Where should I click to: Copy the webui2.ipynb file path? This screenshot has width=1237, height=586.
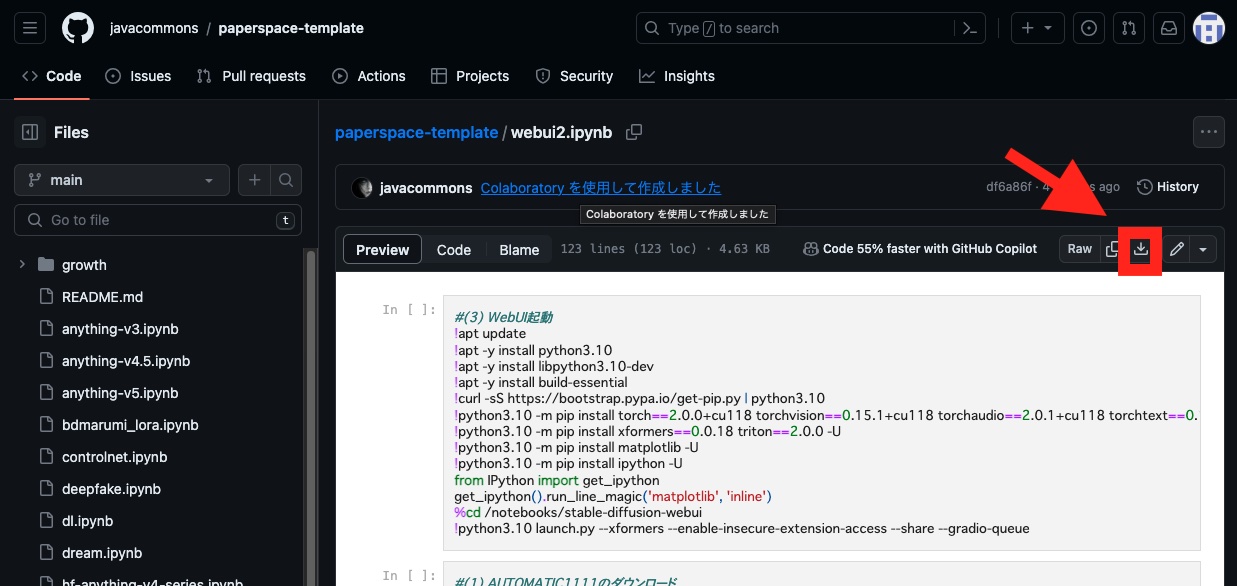click(x=633, y=132)
